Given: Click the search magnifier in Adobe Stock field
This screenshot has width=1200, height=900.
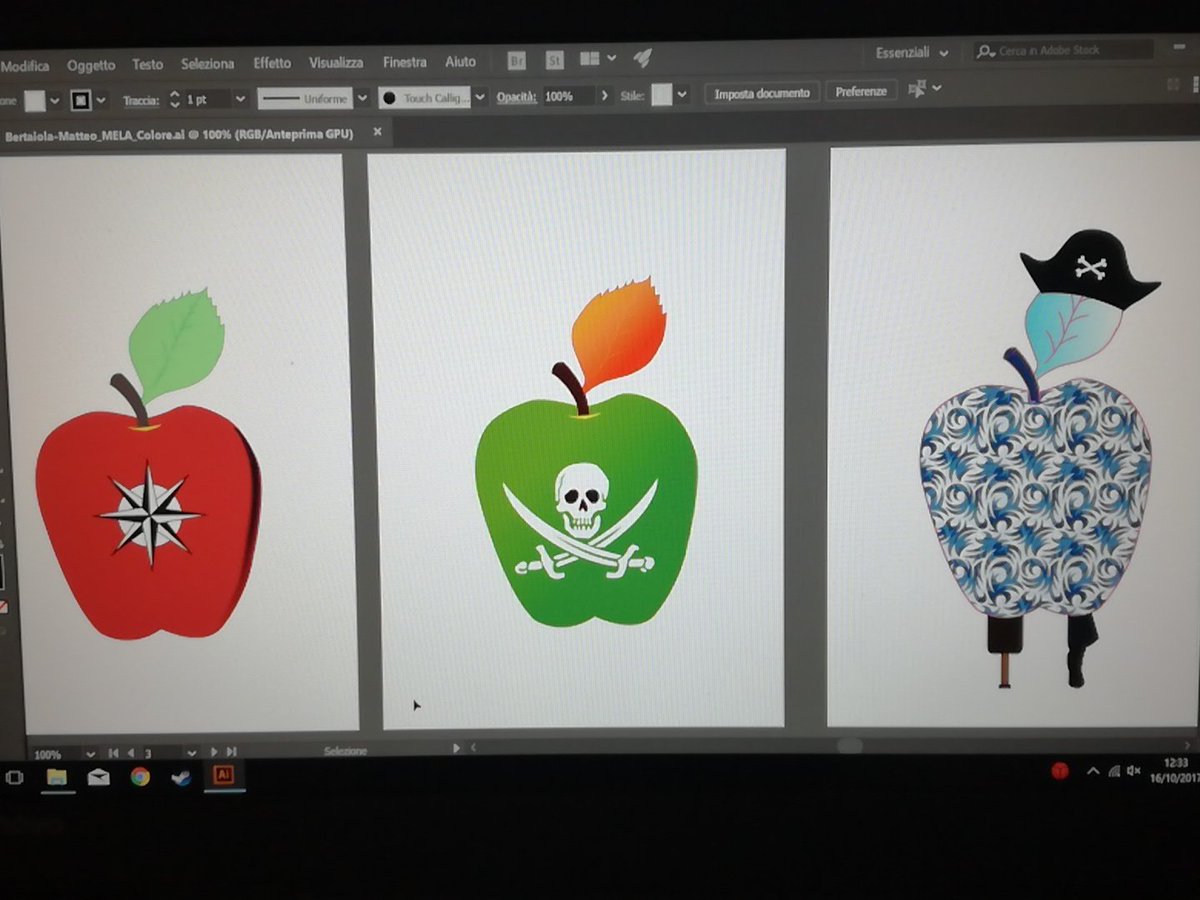Looking at the screenshot, I should 987,51.
